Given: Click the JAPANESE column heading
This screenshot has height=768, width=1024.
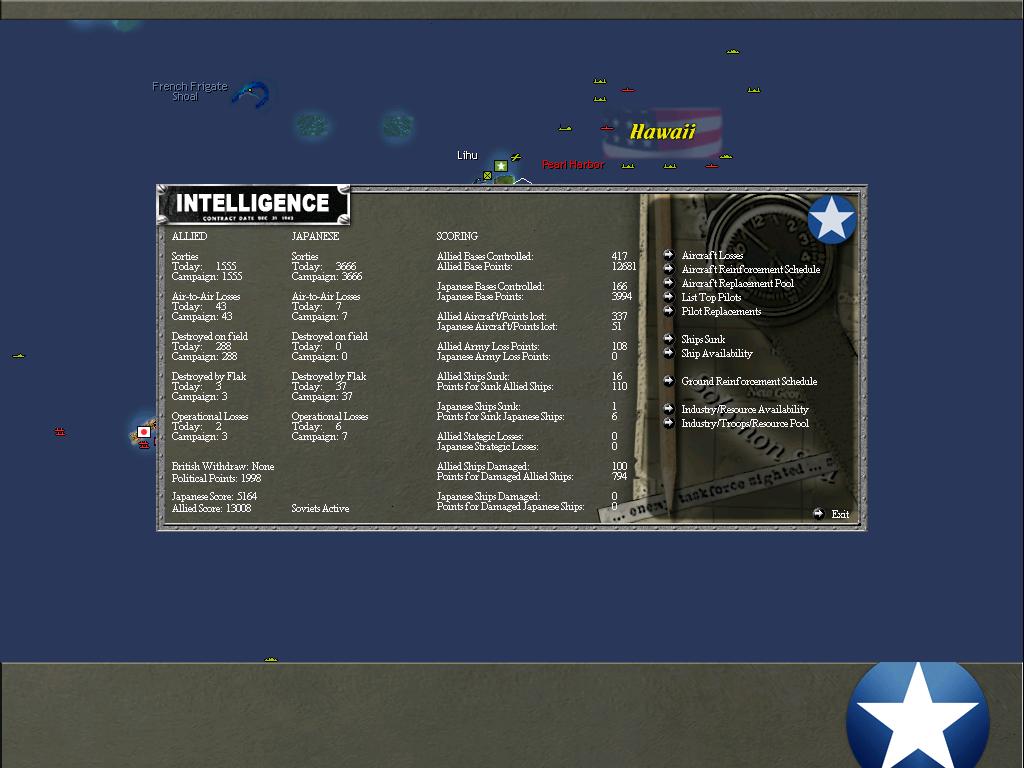Looking at the screenshot, I should click(315, 236).
